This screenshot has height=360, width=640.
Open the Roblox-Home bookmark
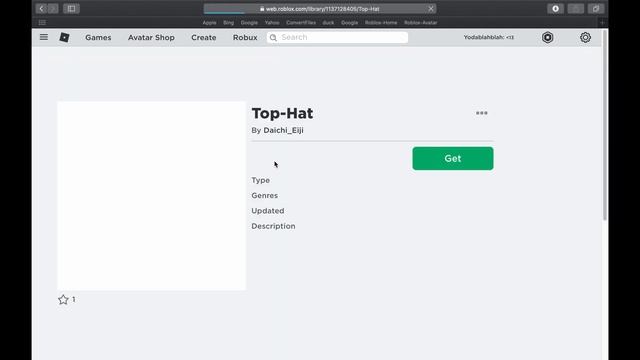coord(381,22)
